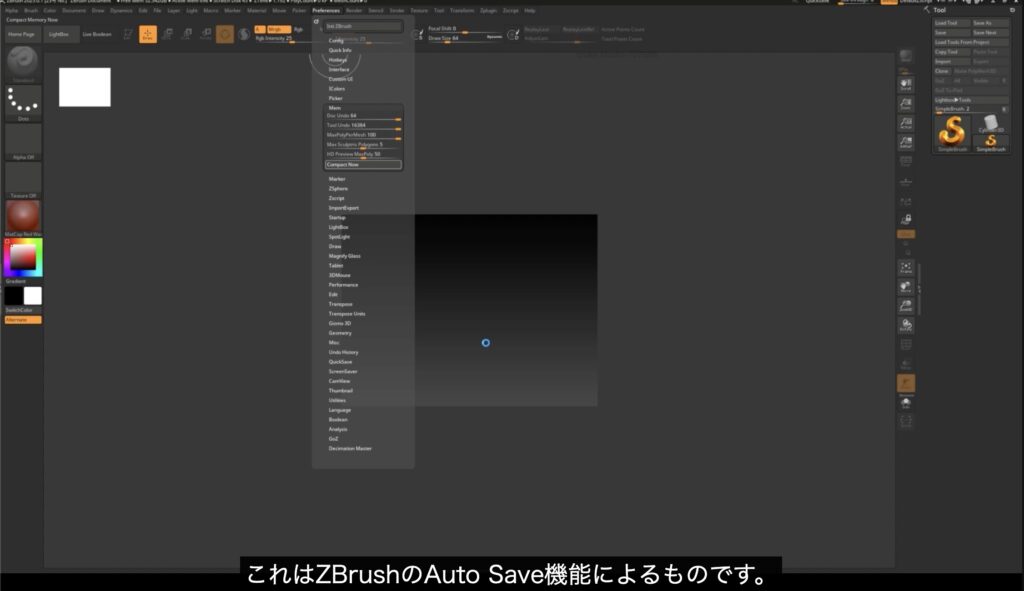Click the Init ZBrush button

point(363,26)
